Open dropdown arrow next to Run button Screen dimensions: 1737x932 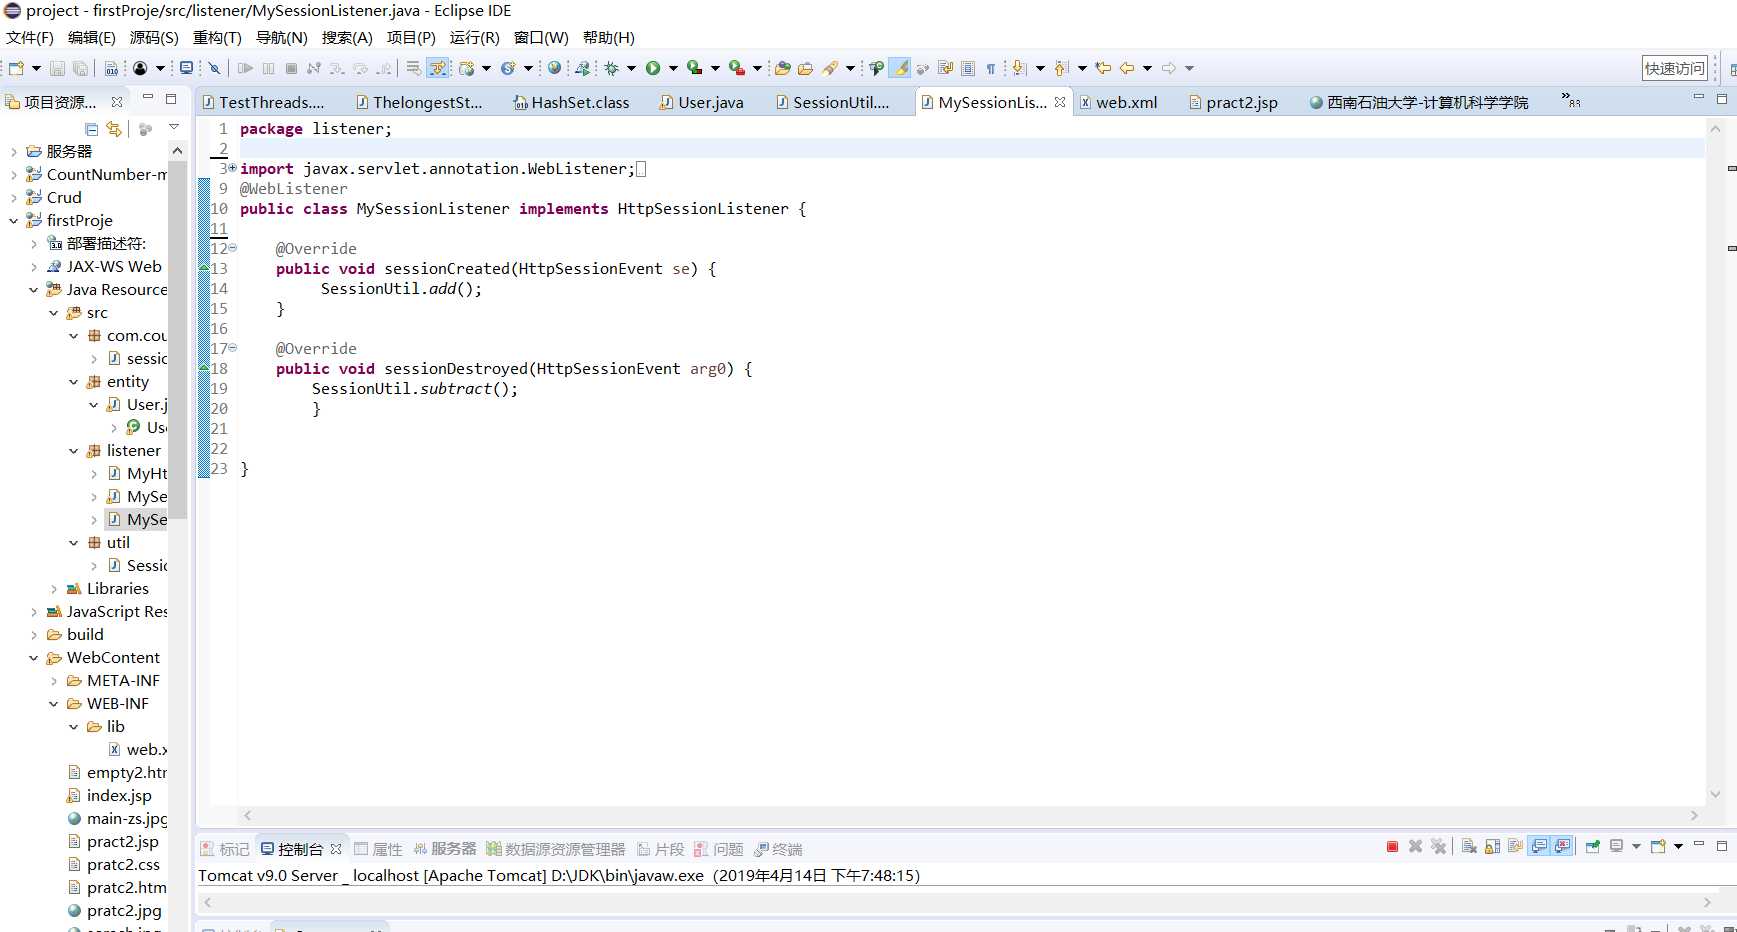point(673,68)
